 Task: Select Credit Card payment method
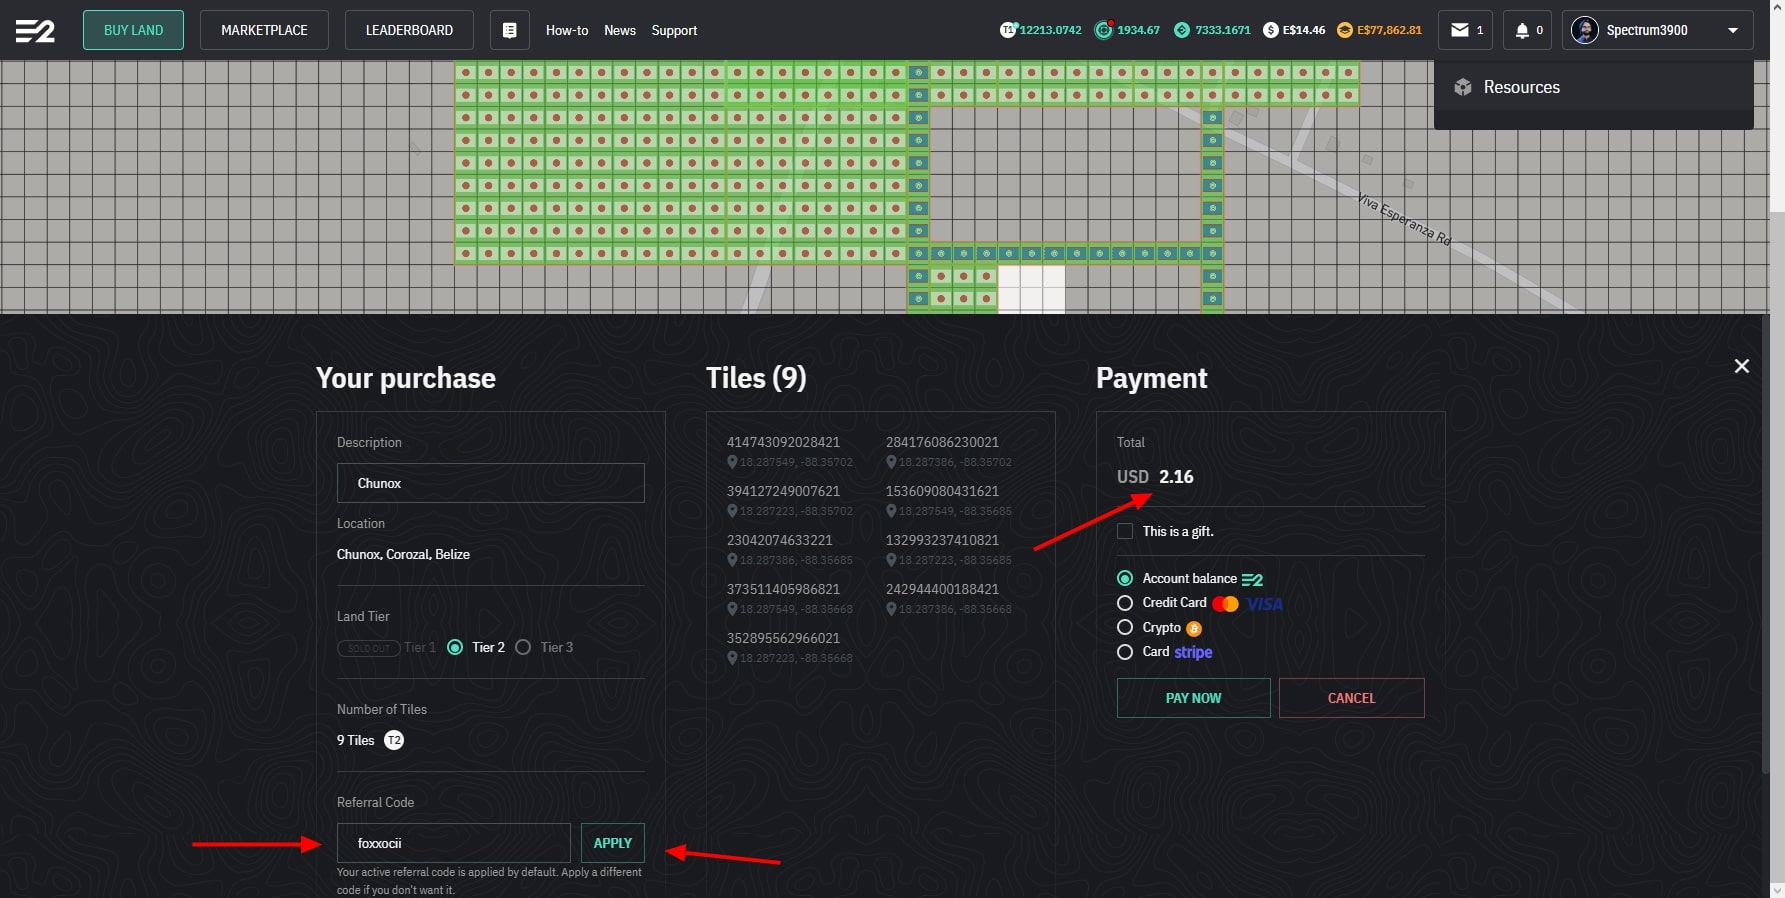[x=1125, y=603]
